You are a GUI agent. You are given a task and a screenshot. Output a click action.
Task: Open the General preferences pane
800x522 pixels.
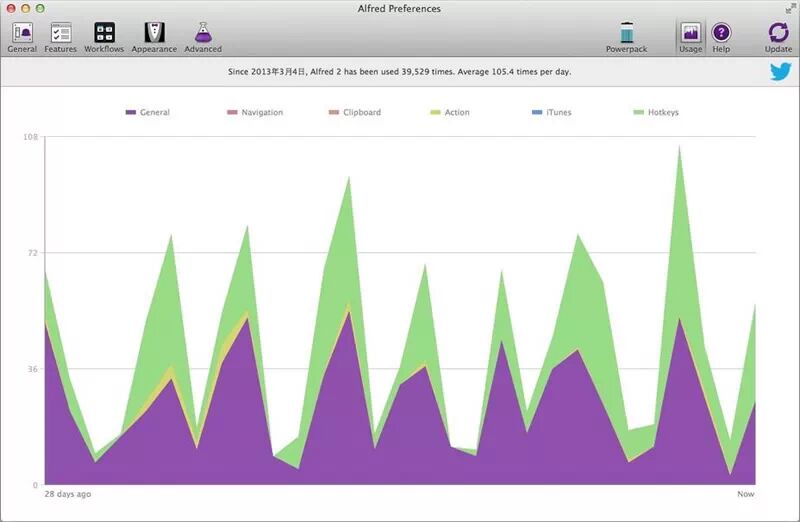(x=22, y=37)
